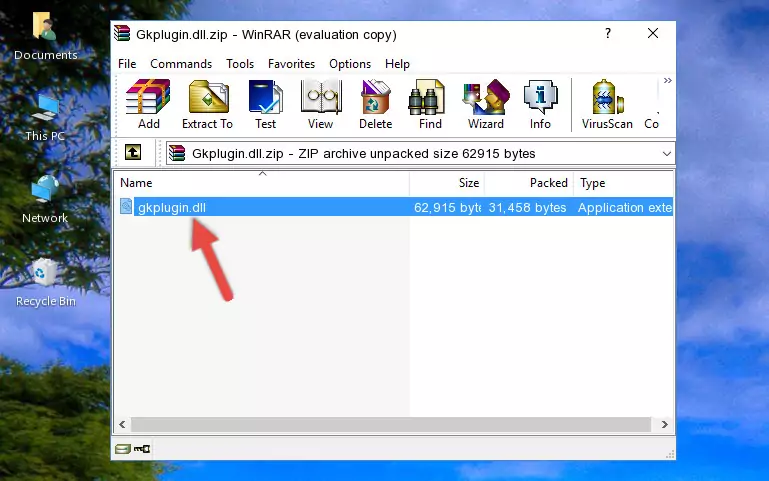Viewport: 769px width, 481px height.
Task: Click the Delete toolbar icon
Action: coord(376,104)
